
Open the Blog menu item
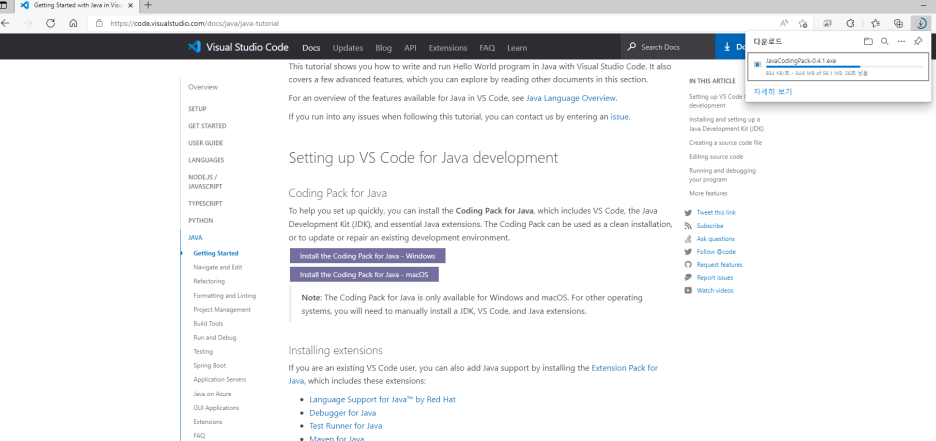tap(384, 48)
